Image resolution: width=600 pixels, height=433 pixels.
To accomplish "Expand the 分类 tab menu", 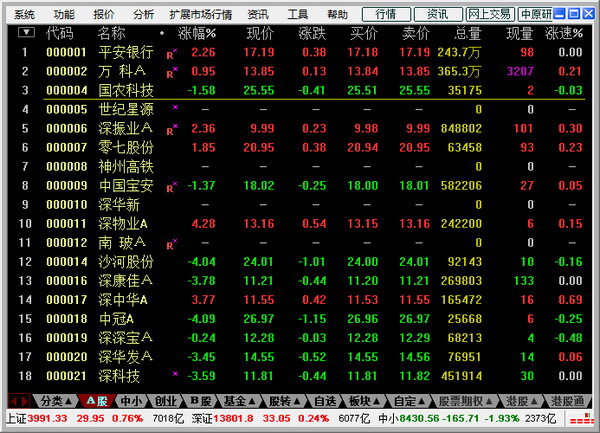I will 68,401.
